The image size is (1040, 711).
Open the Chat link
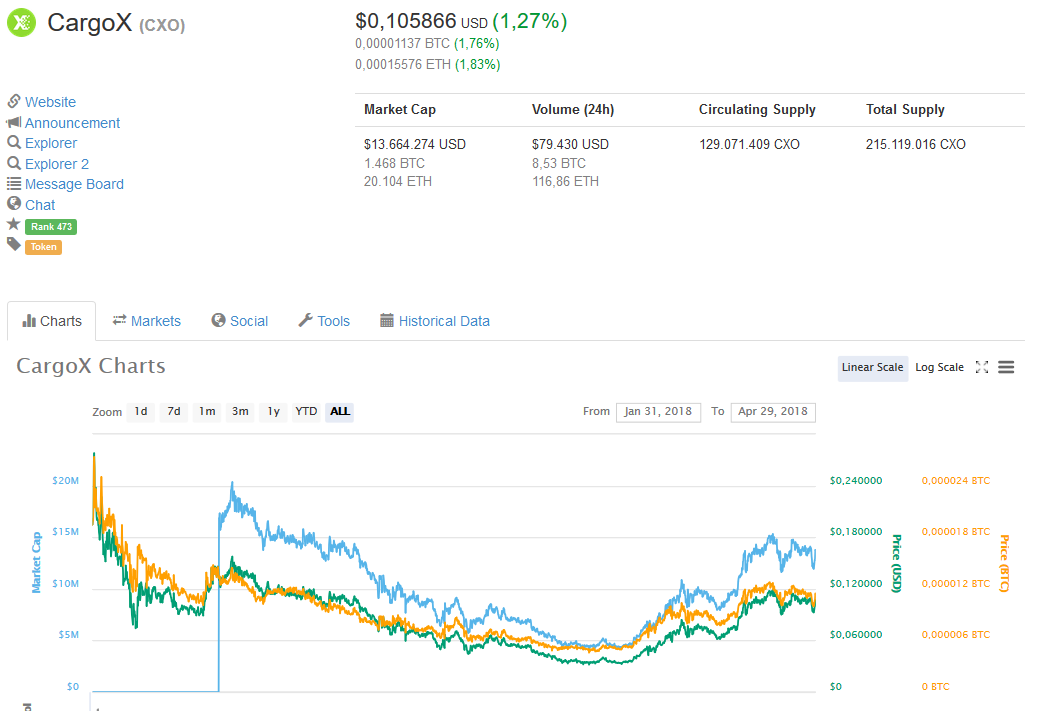[40, 205]
